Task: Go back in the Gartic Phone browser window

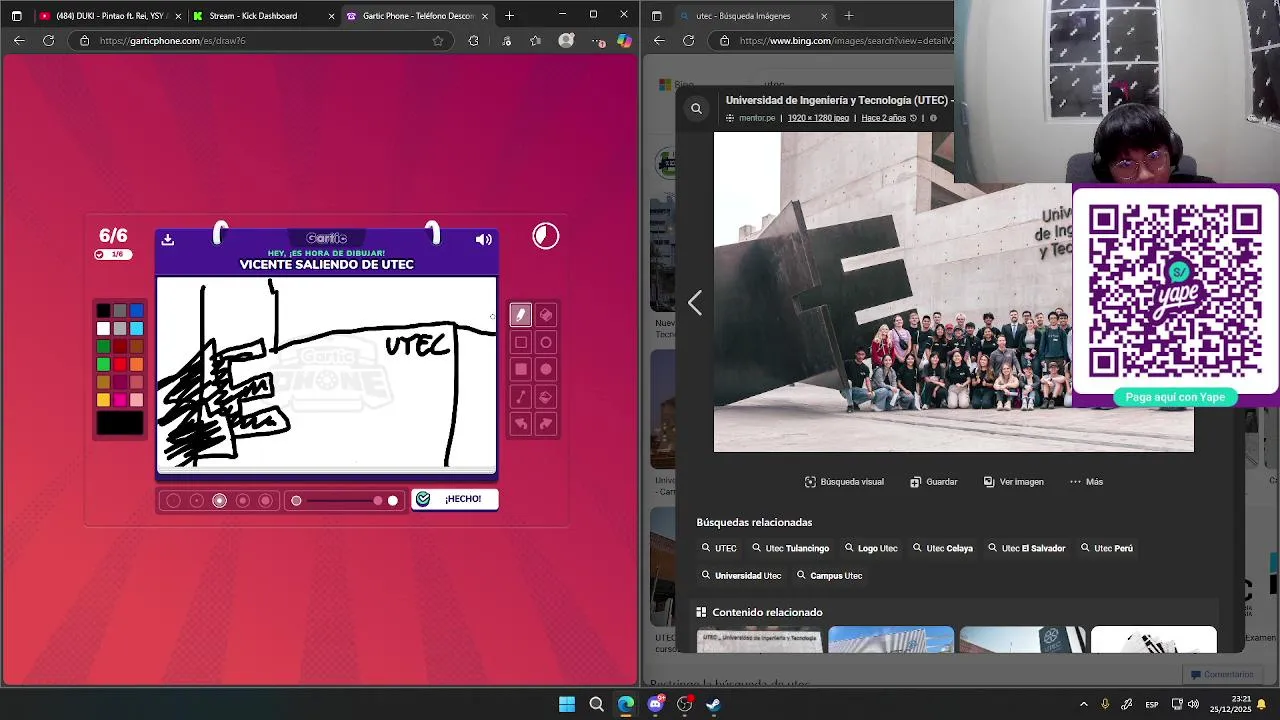Action: 19,41
